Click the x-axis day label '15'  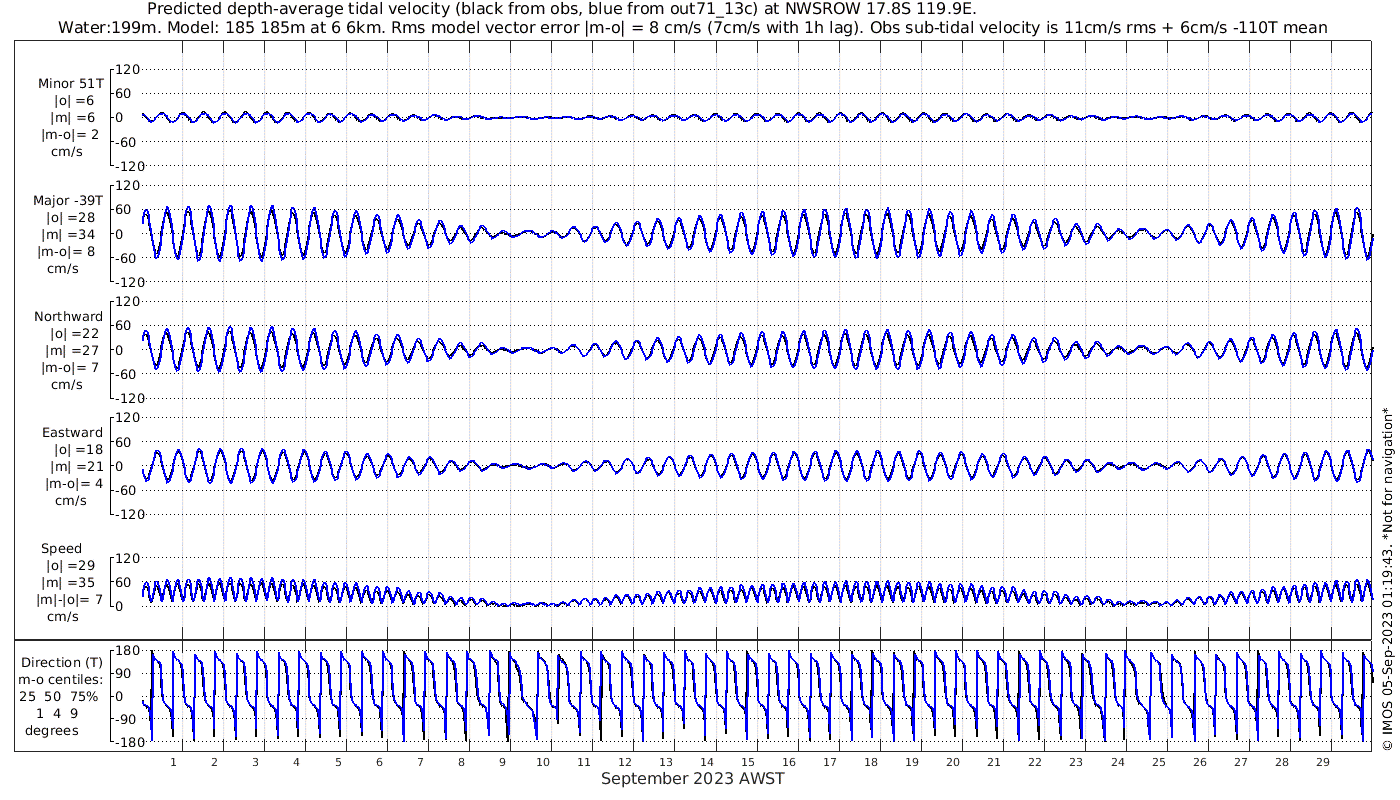coord(748,762)
